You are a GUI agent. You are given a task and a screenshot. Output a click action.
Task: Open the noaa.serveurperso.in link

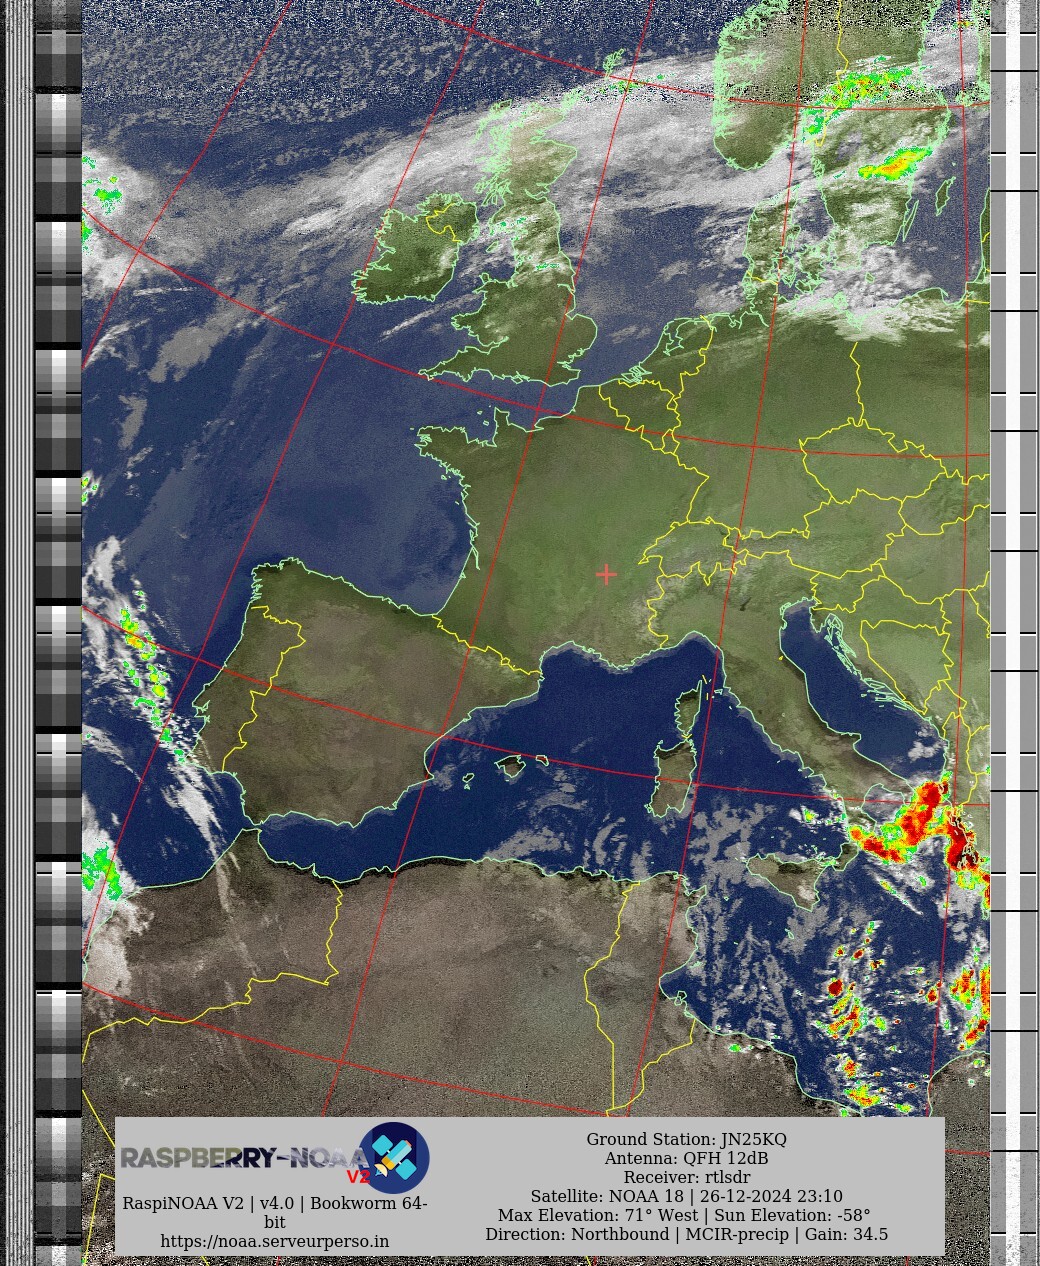[x=274, y=1241]
